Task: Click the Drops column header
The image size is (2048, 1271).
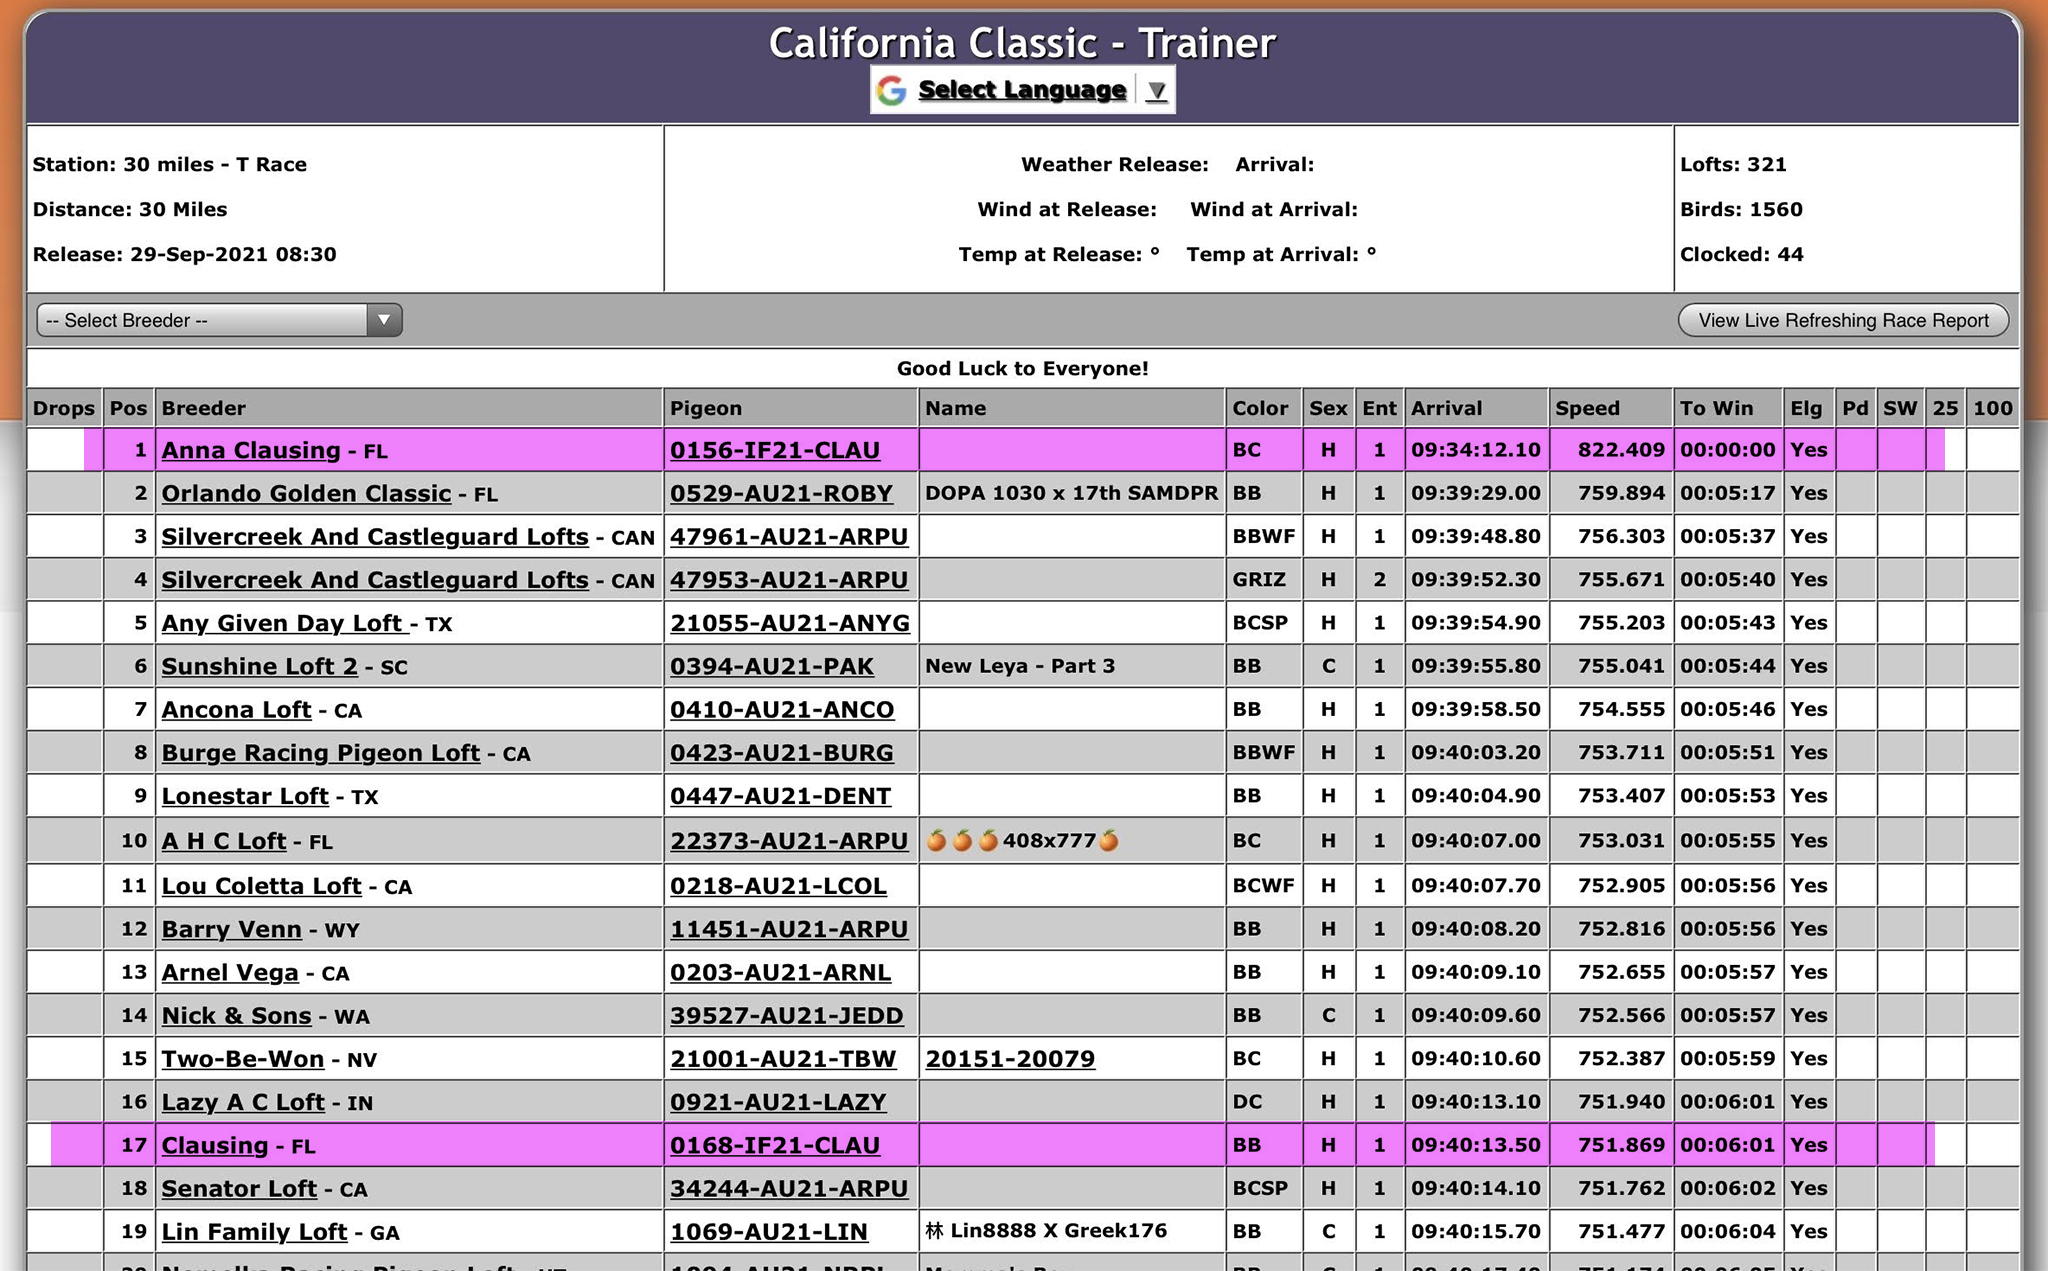Action: 63,408
